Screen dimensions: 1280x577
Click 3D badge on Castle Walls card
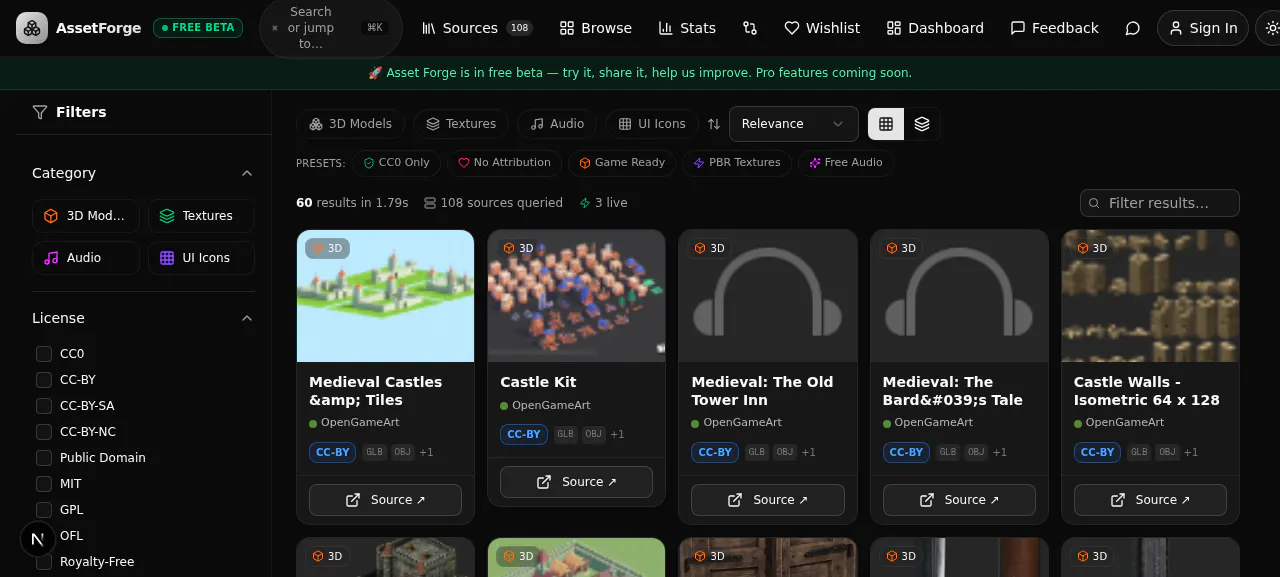click(1092, 248)
